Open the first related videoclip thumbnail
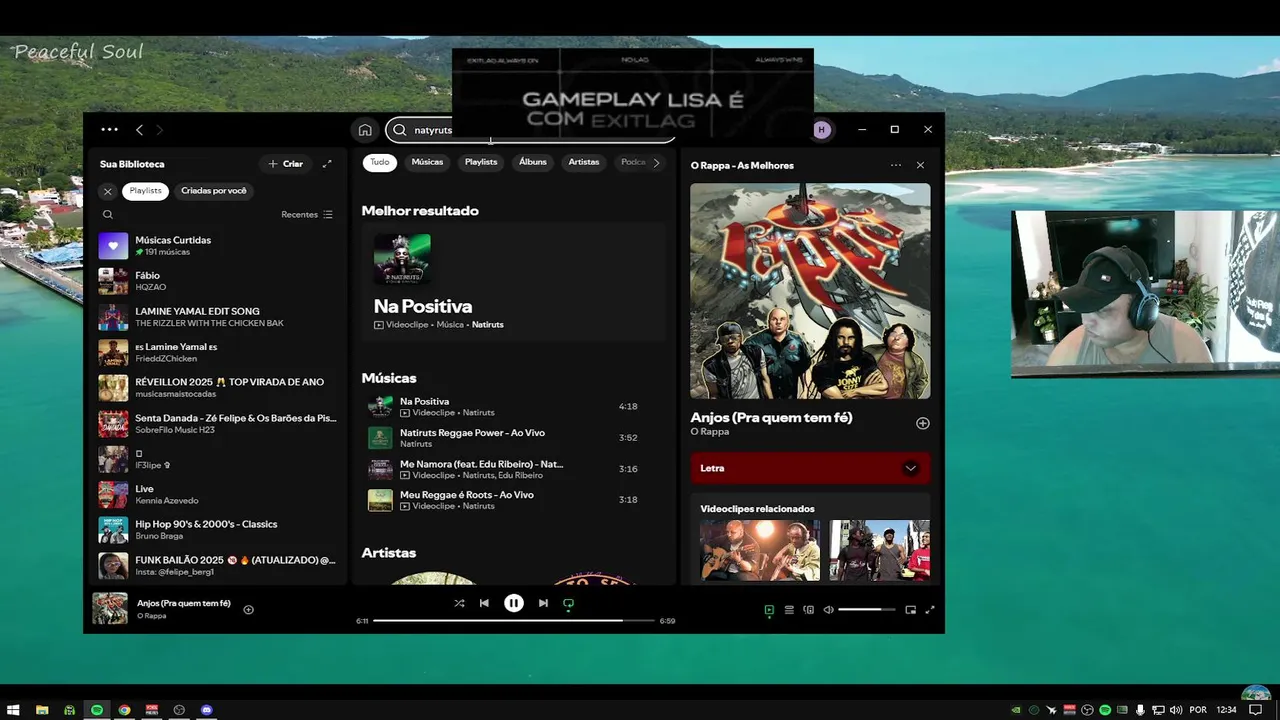 760,550
